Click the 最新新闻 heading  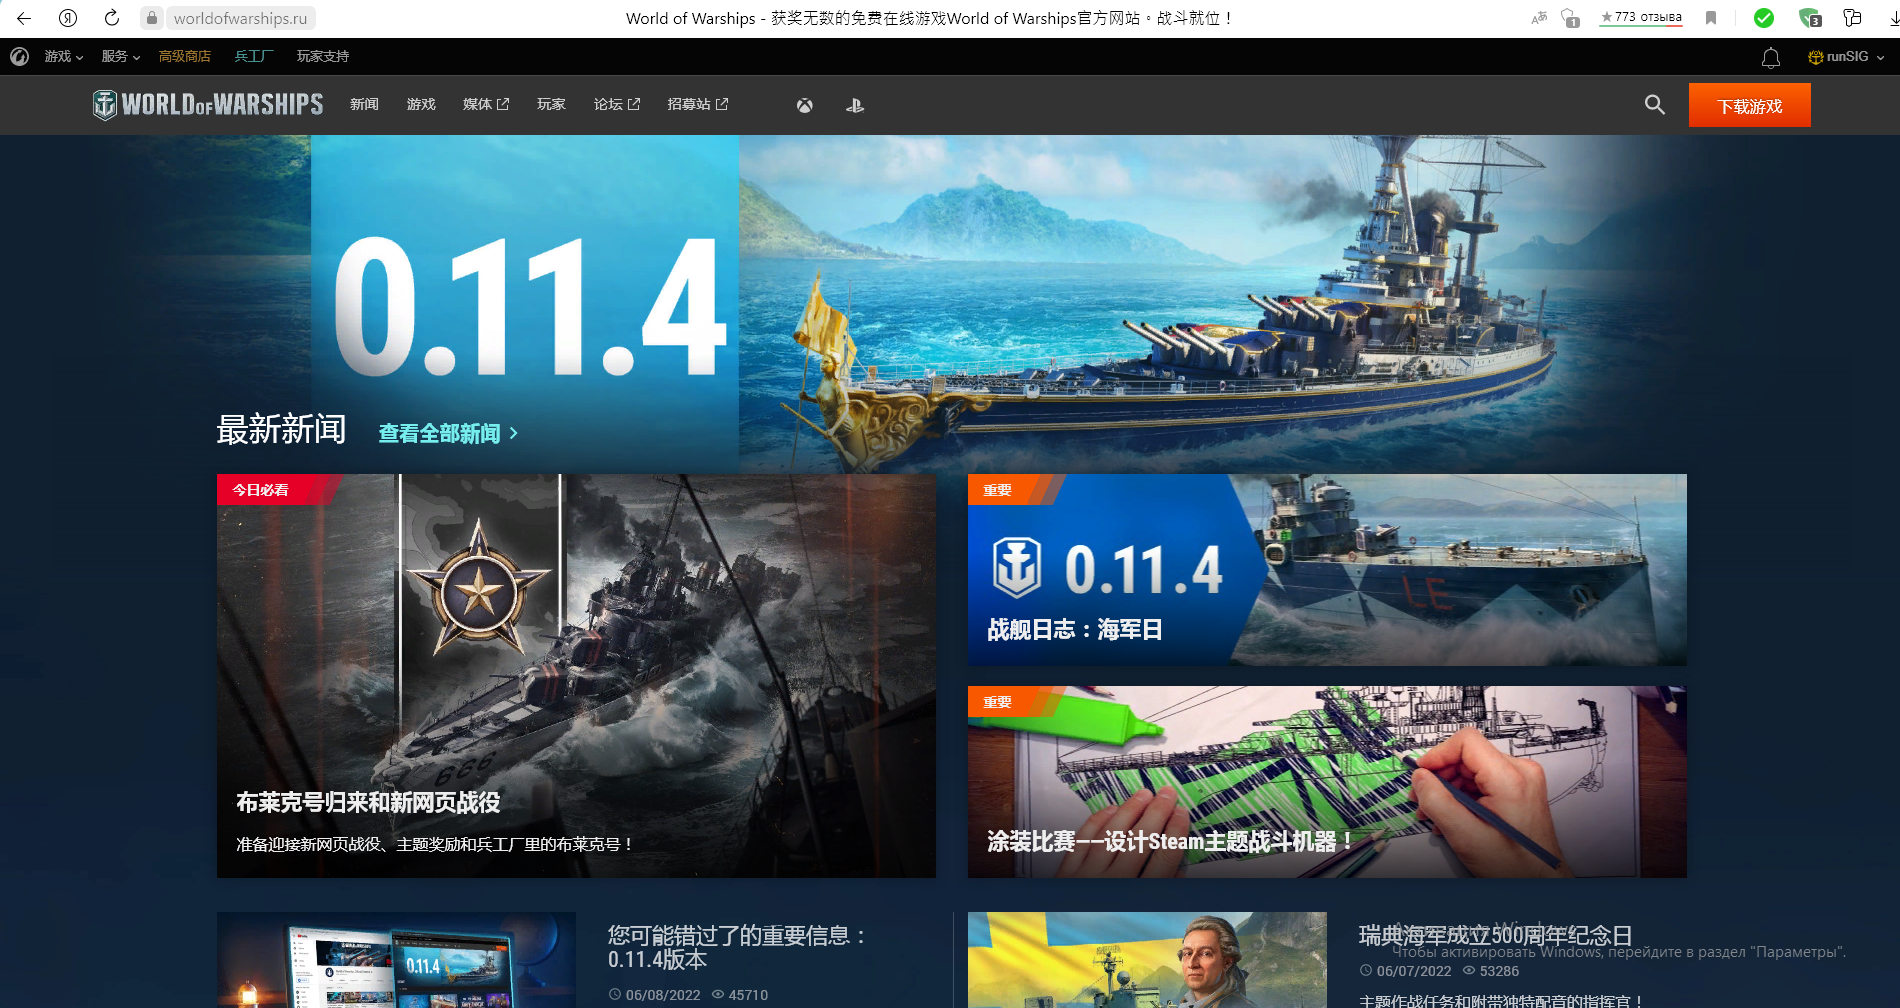click(x=281, y=430)
